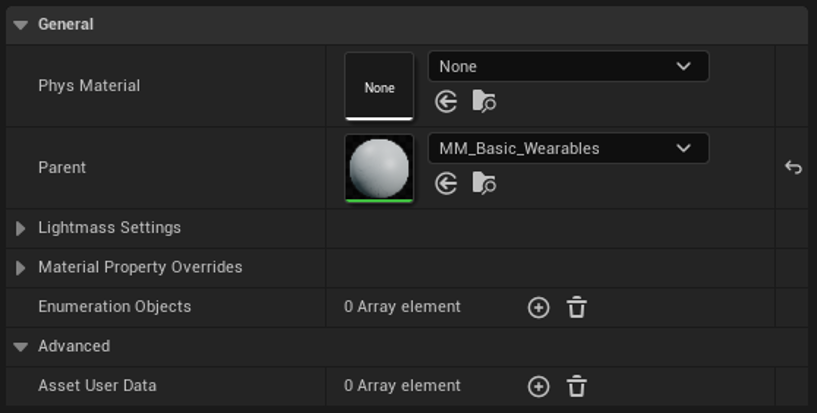The height and width of the screenshot is (413, 817).
Task: Add element to Enumeration Objects array
Action: [x=538, y=307]
